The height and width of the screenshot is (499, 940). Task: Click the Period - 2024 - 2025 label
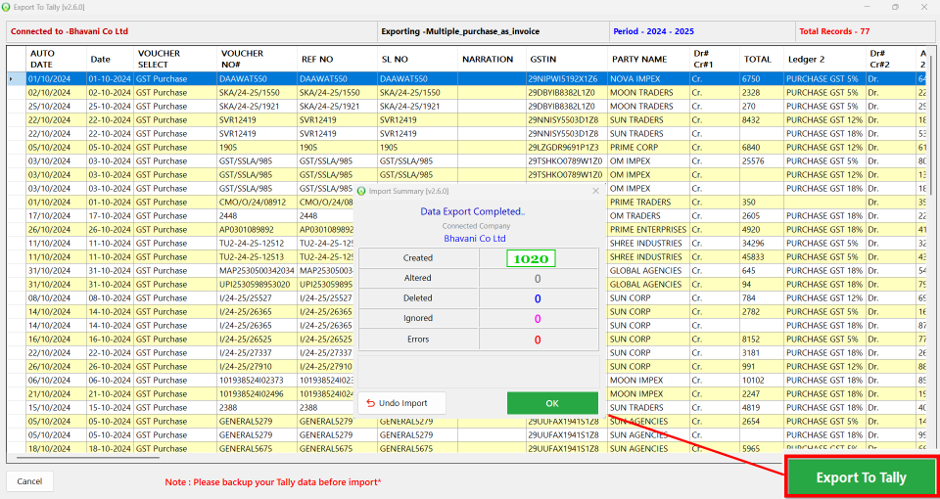pos(653,31)
